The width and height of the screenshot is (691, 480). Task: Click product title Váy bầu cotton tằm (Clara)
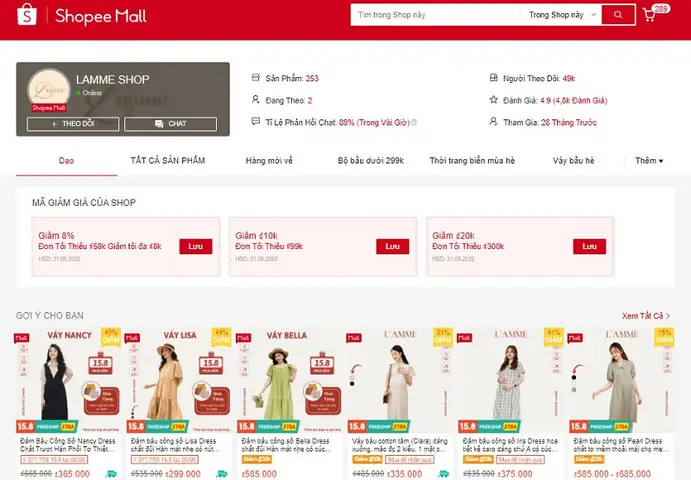click(x=400, y=445)
